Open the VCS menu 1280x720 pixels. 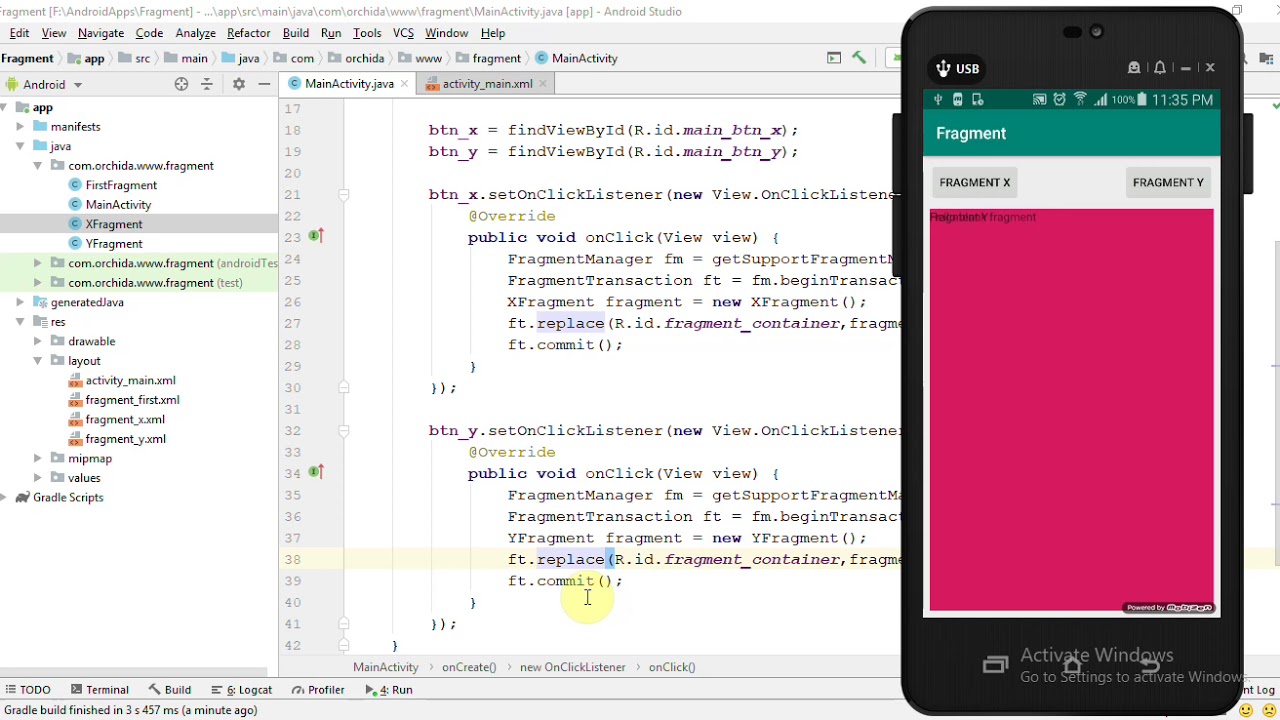click(x=403, y=33)
